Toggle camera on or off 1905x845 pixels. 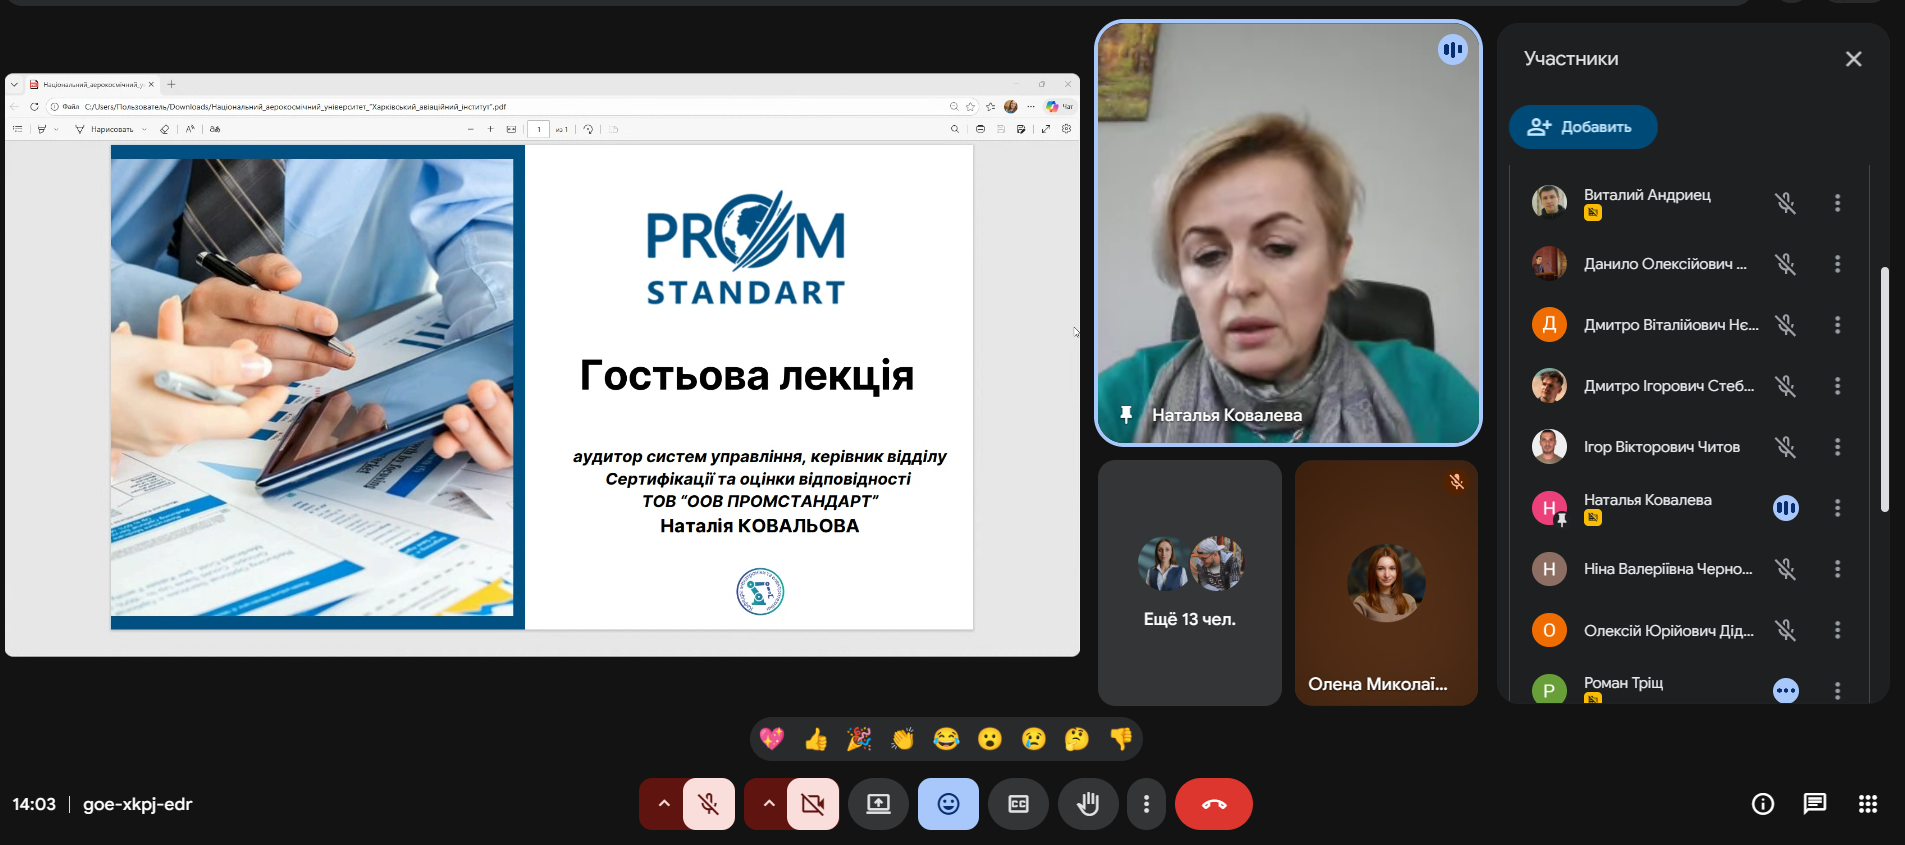pos(813,804)
